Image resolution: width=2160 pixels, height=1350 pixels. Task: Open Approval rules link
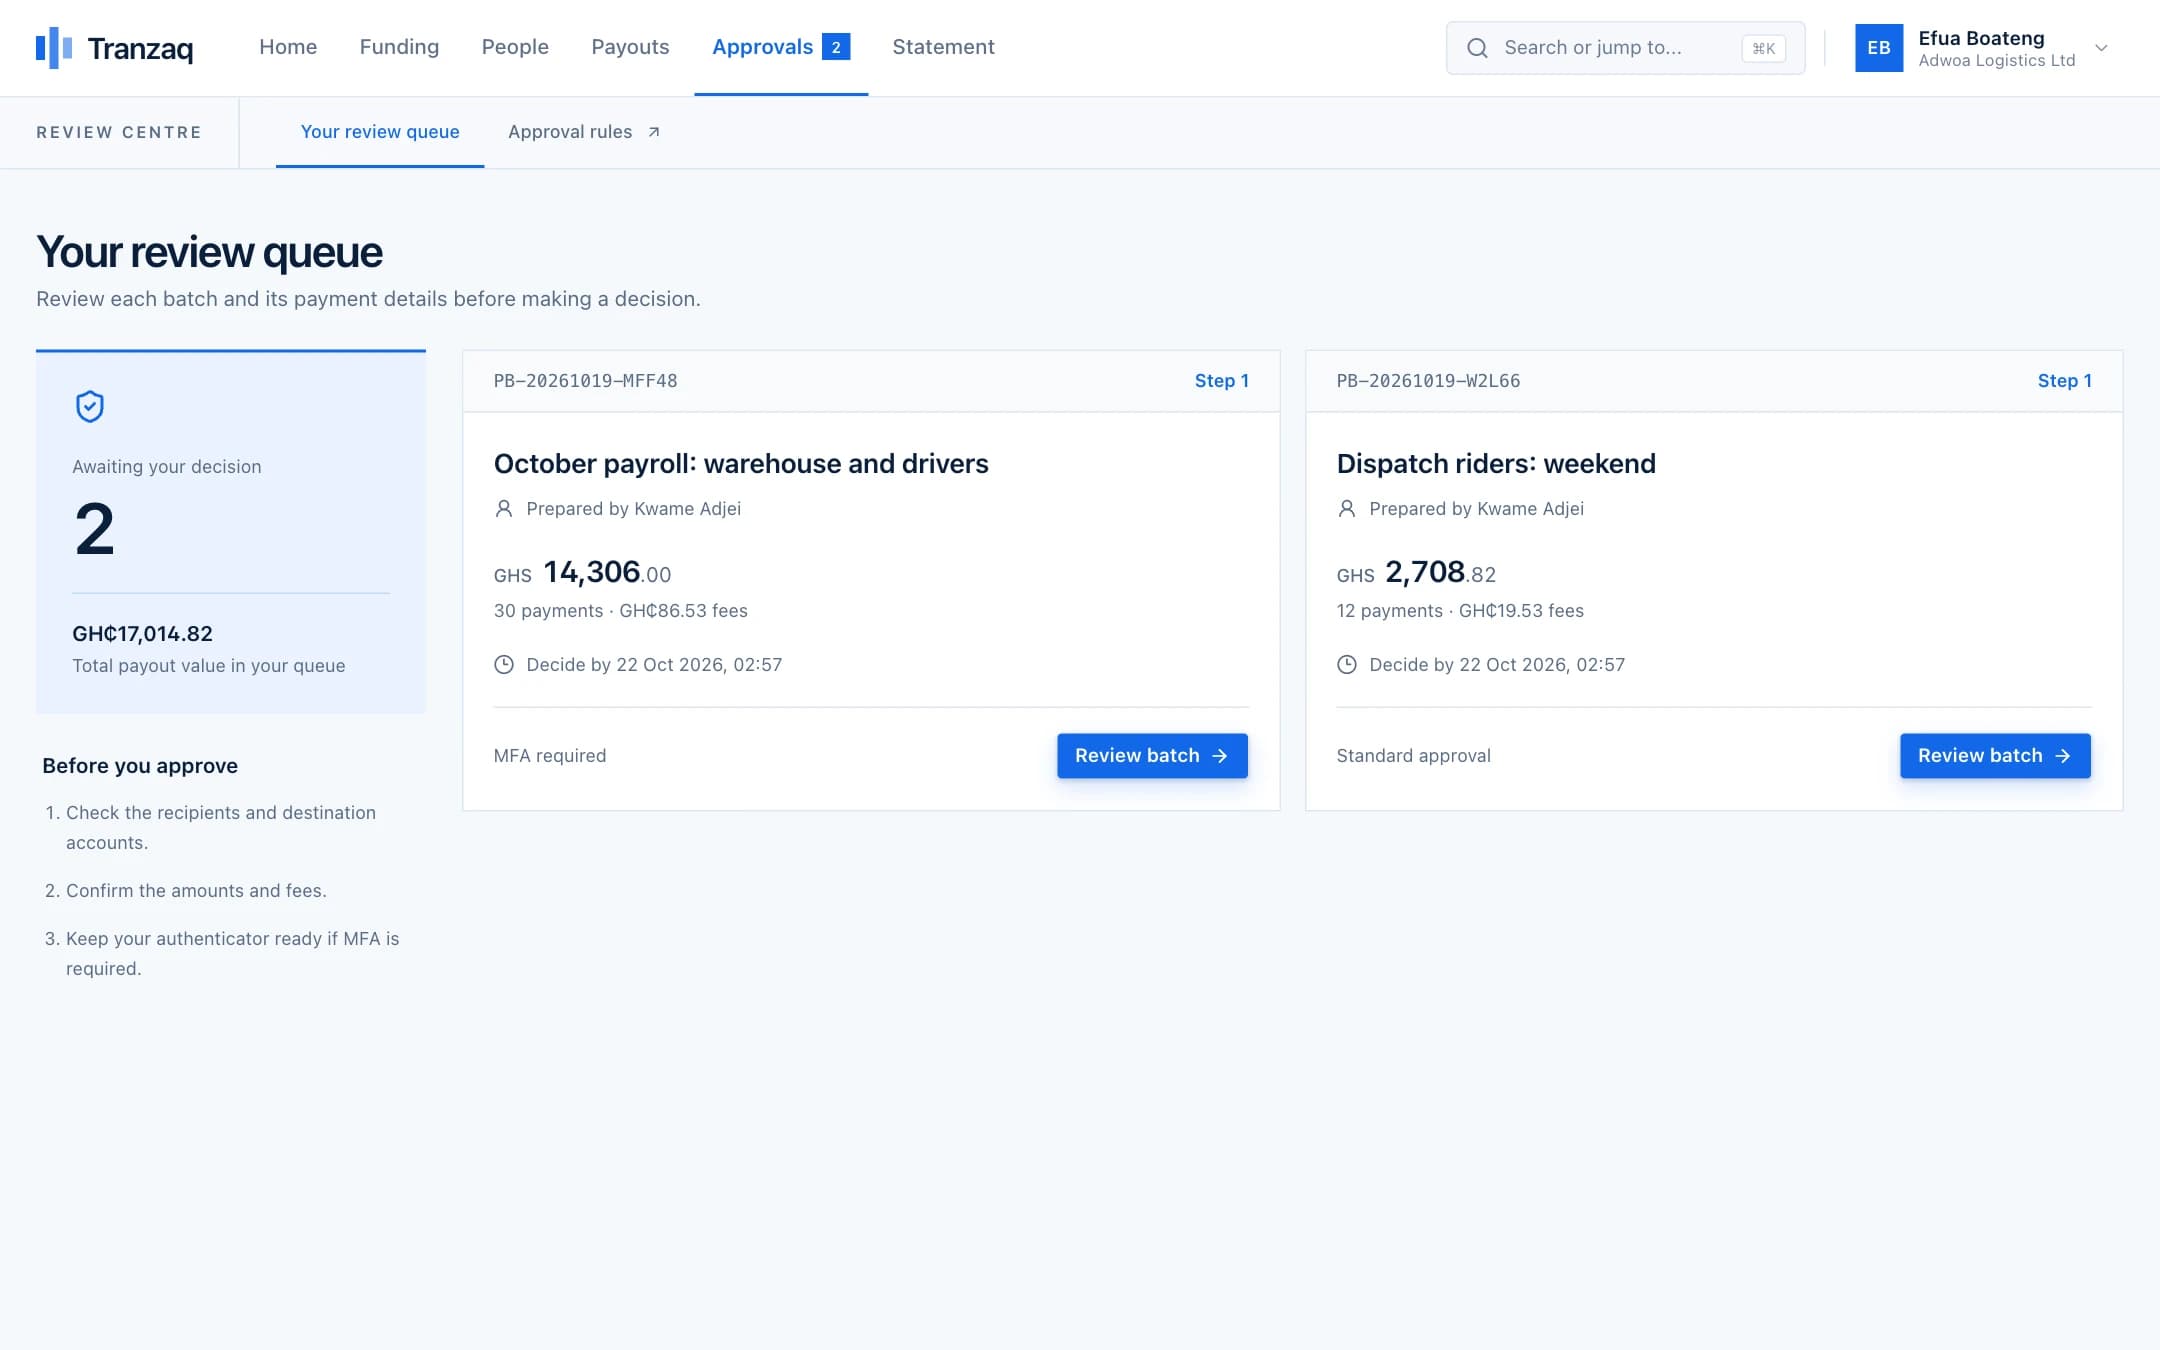point(584,132)
